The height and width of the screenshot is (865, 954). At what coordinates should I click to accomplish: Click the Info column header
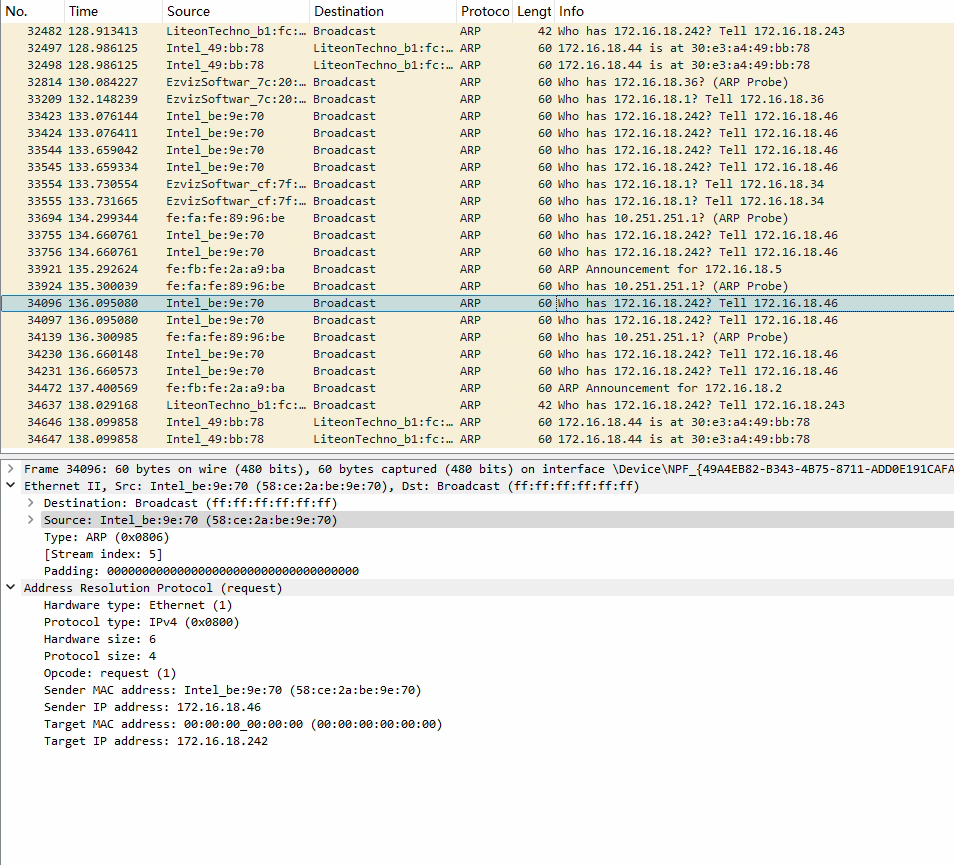click(x=754, y=11)
